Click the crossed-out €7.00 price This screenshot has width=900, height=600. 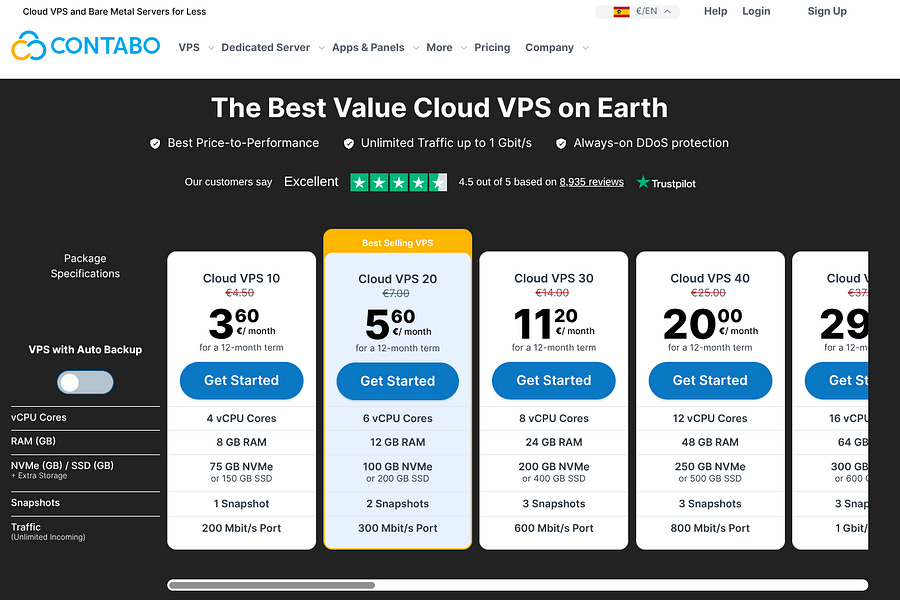396,293
